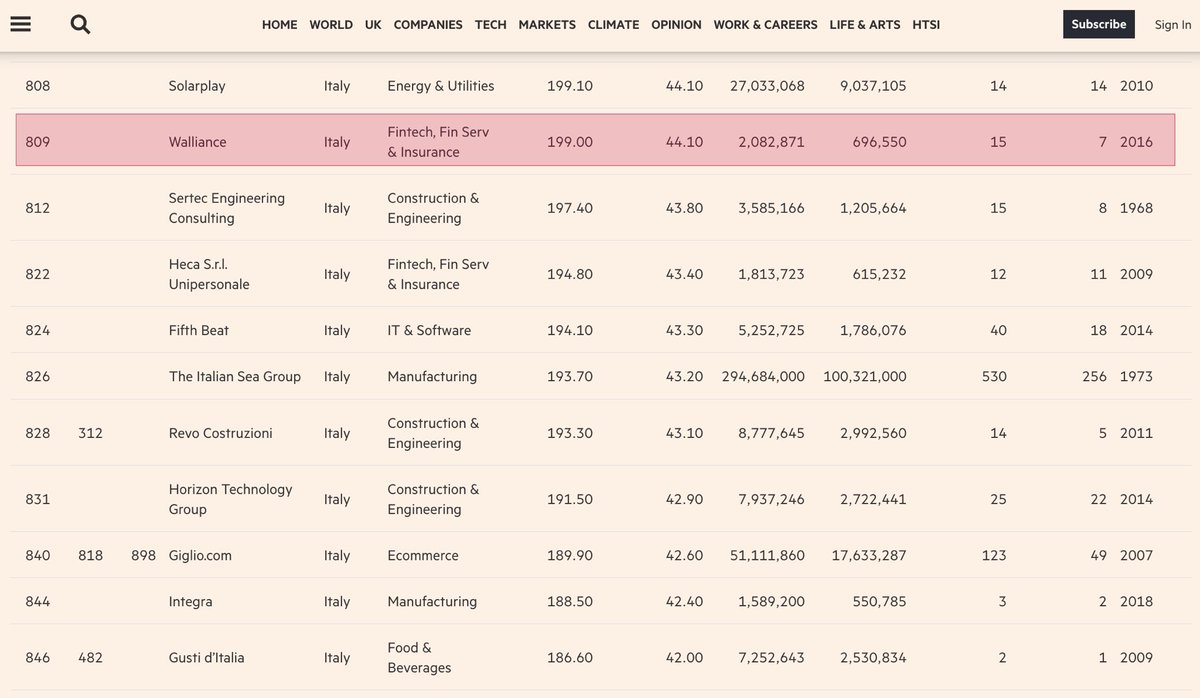The width and height of the screenshot is (1200, 698).
Task: Select the Horizon Technology Group name
Action: [x=231, y=499]
